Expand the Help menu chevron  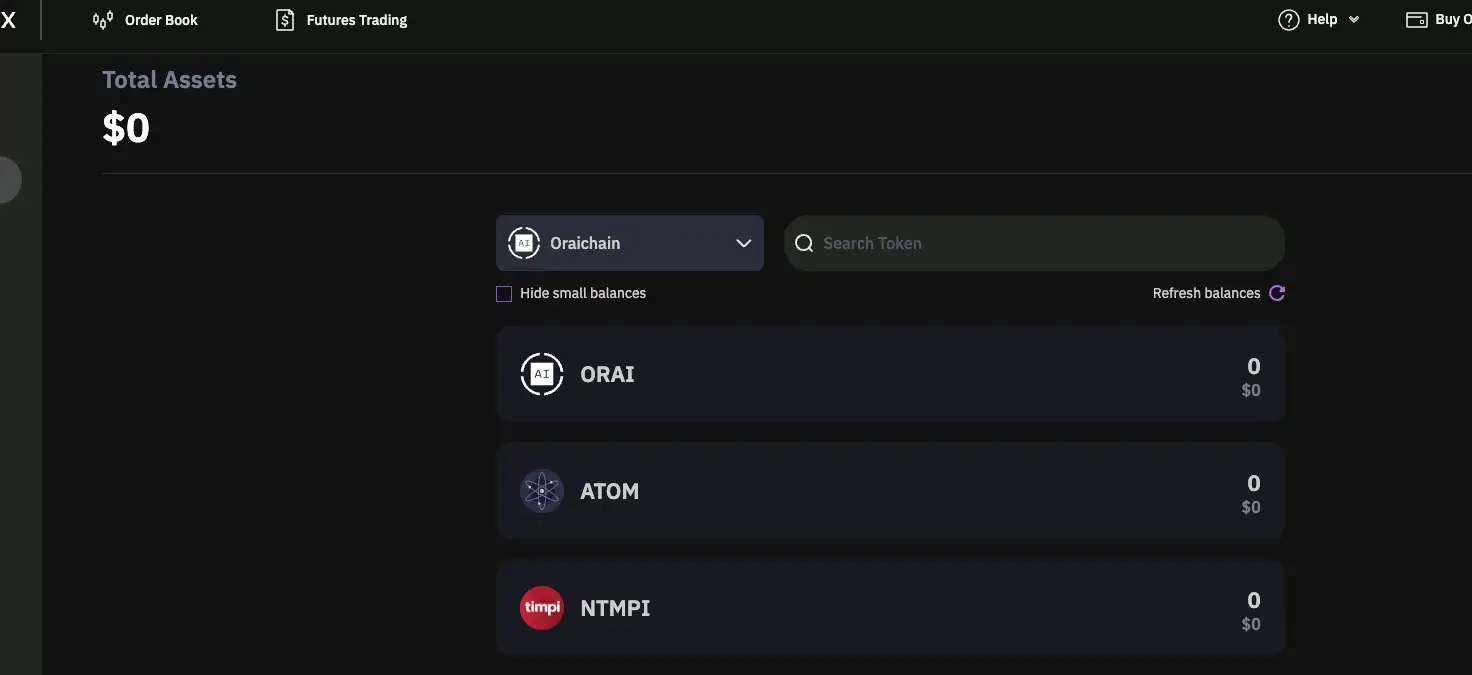tap(1354, 20)
